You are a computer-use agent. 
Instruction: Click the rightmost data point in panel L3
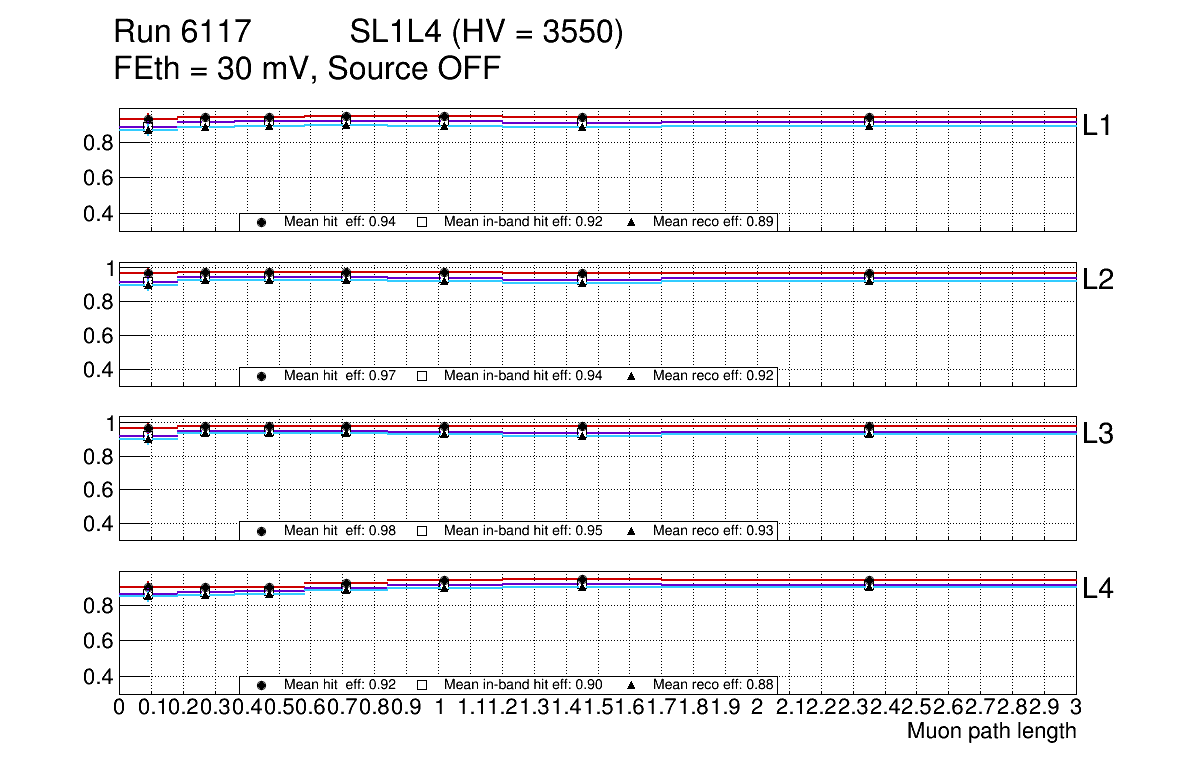[x=869, y=430]
